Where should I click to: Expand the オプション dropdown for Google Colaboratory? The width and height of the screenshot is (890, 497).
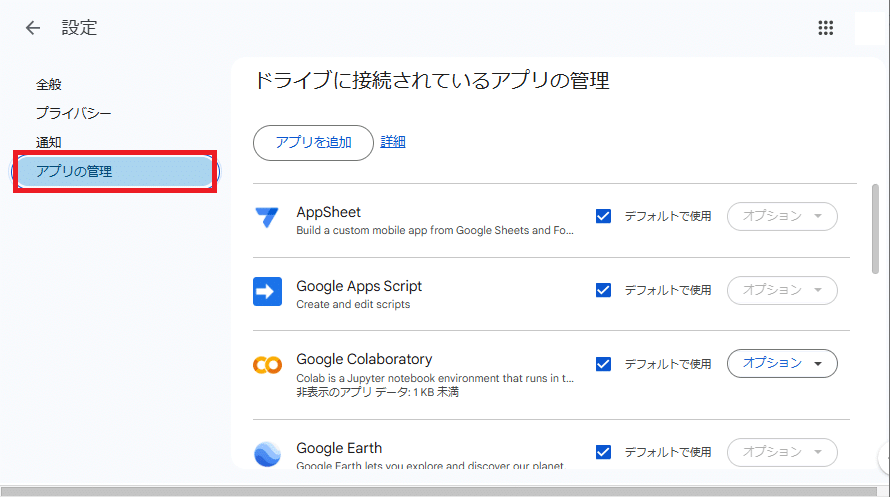782,363
